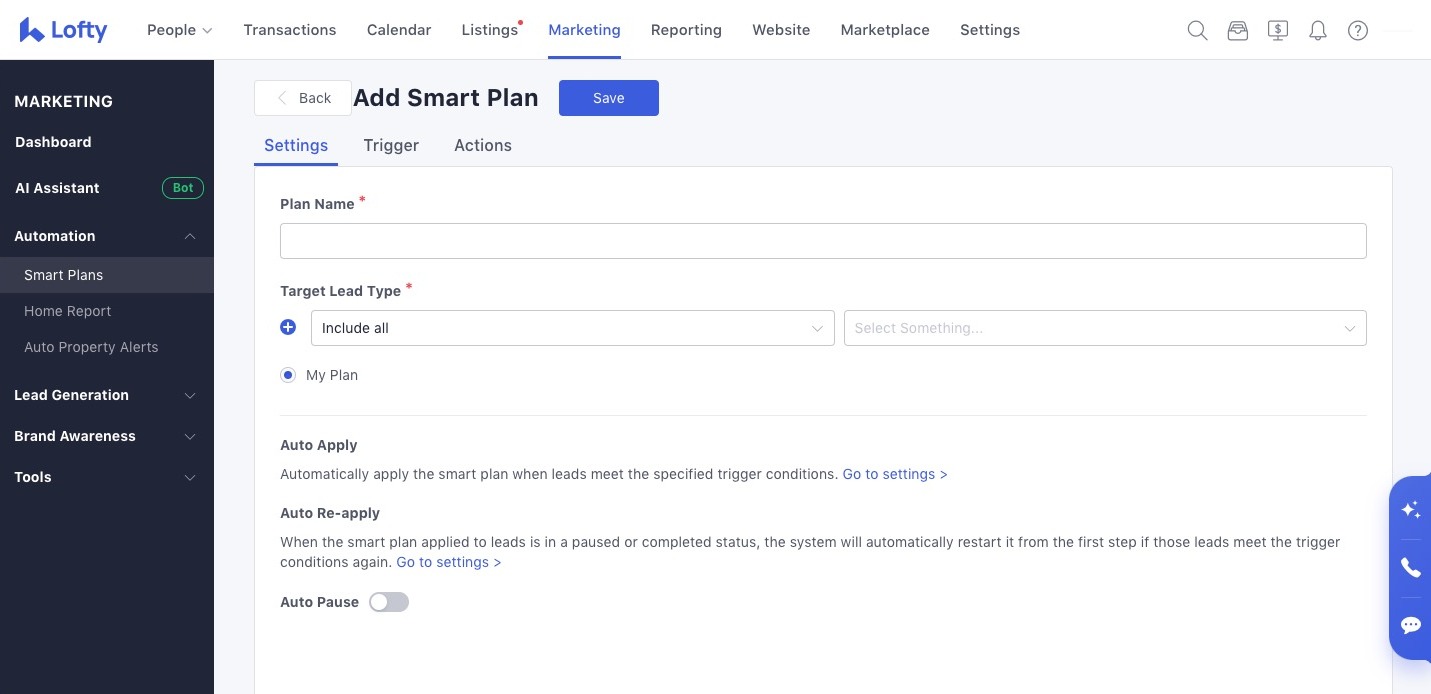The image size is (1431, 694).
Task: Switch to the Actions tab
Action: point(483,145)
